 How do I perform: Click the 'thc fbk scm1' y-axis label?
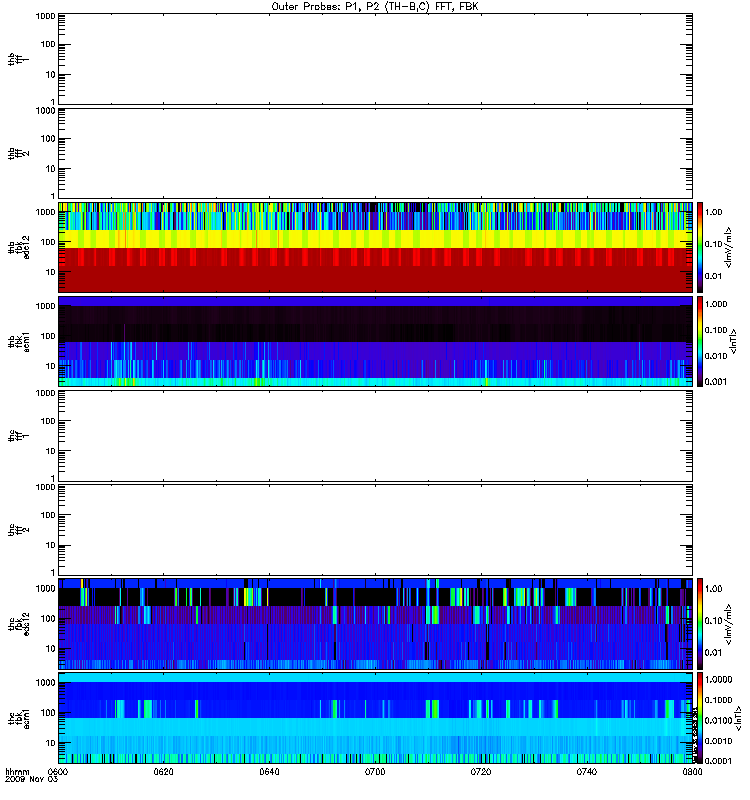click(18, 718)
